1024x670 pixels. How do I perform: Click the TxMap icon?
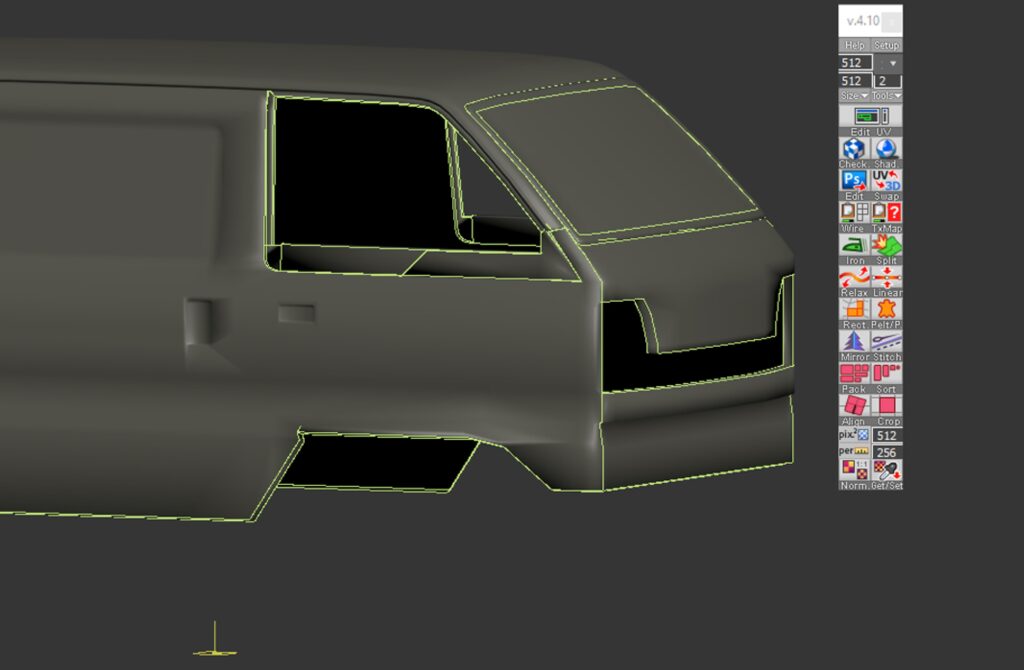click(886, 212)
